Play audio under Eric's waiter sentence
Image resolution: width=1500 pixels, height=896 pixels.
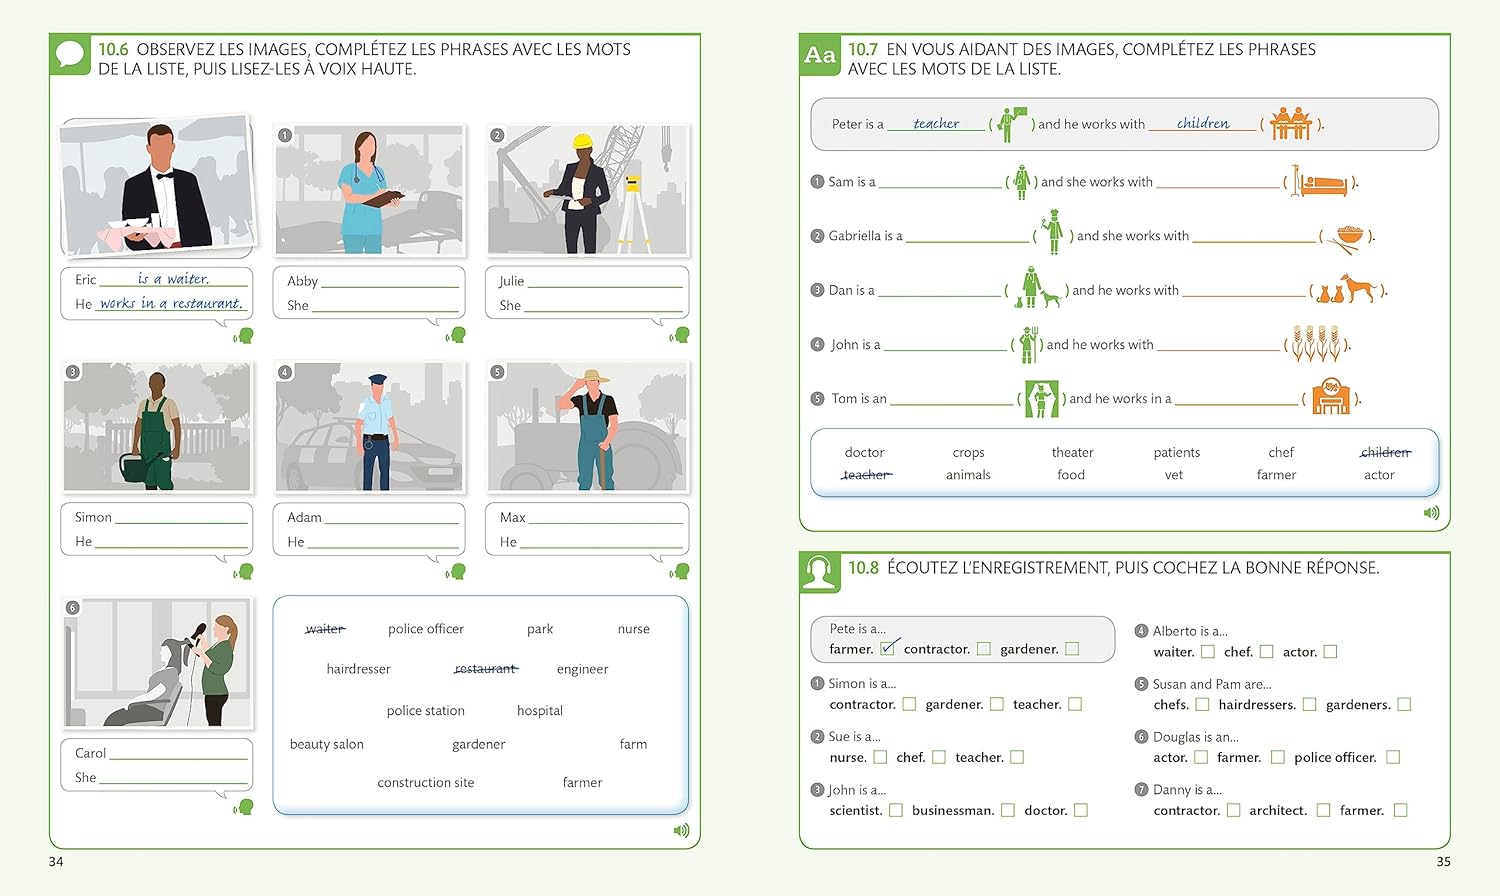click(243, 336)
